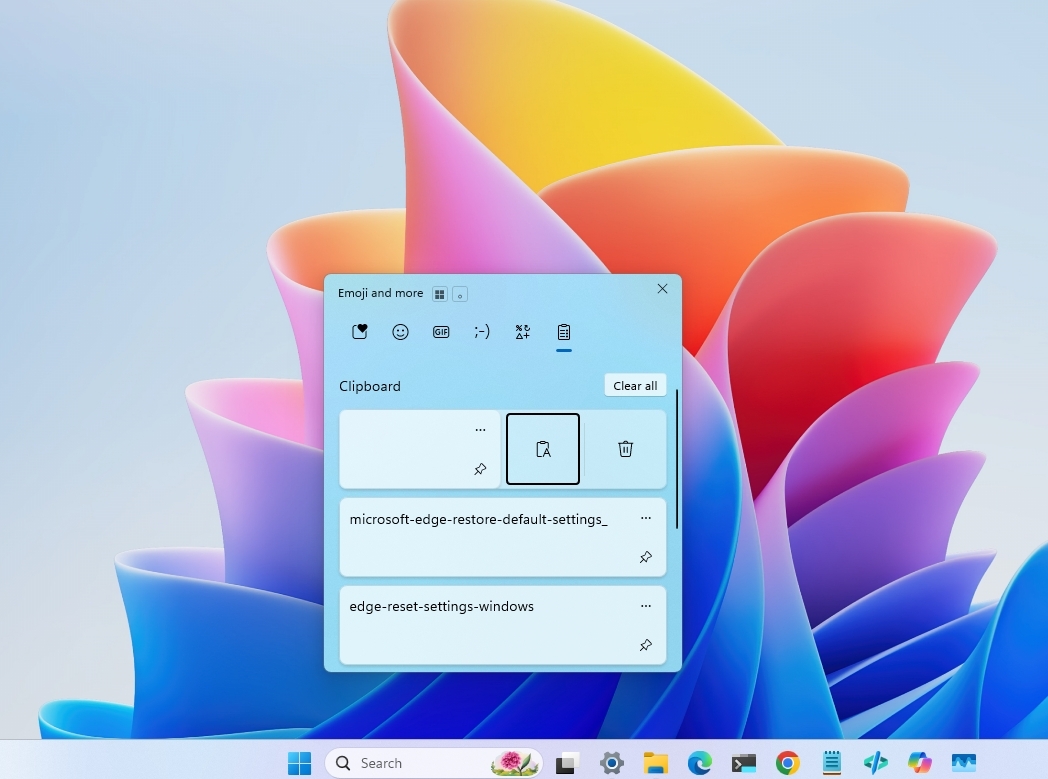Open the Symbols tab
1048x779 pixels.
click(x=523, y=331)
